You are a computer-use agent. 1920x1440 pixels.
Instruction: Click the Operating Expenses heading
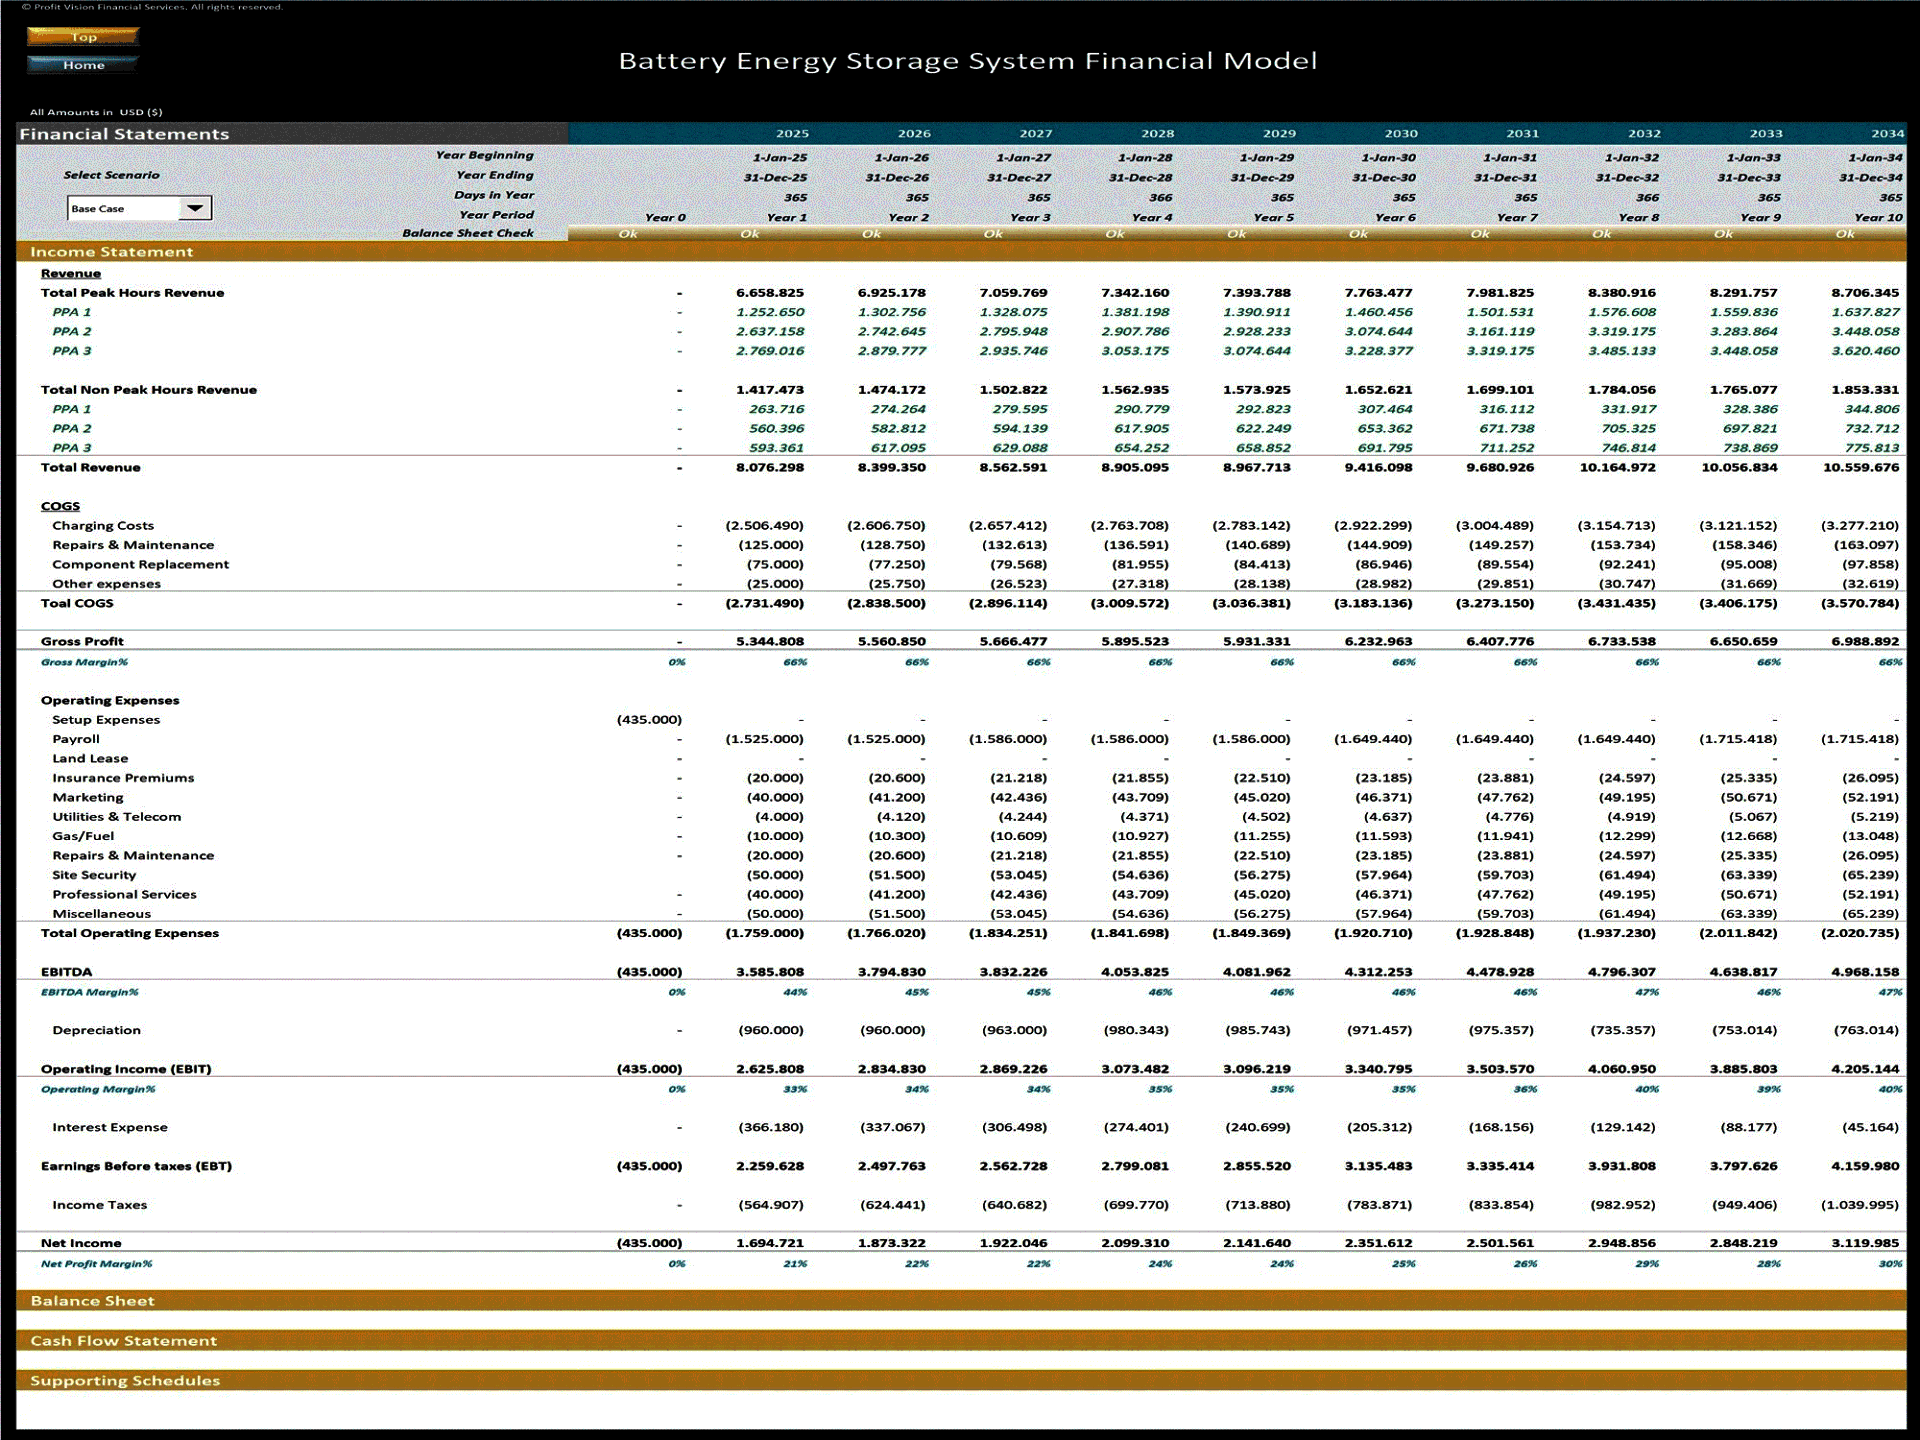110,700
